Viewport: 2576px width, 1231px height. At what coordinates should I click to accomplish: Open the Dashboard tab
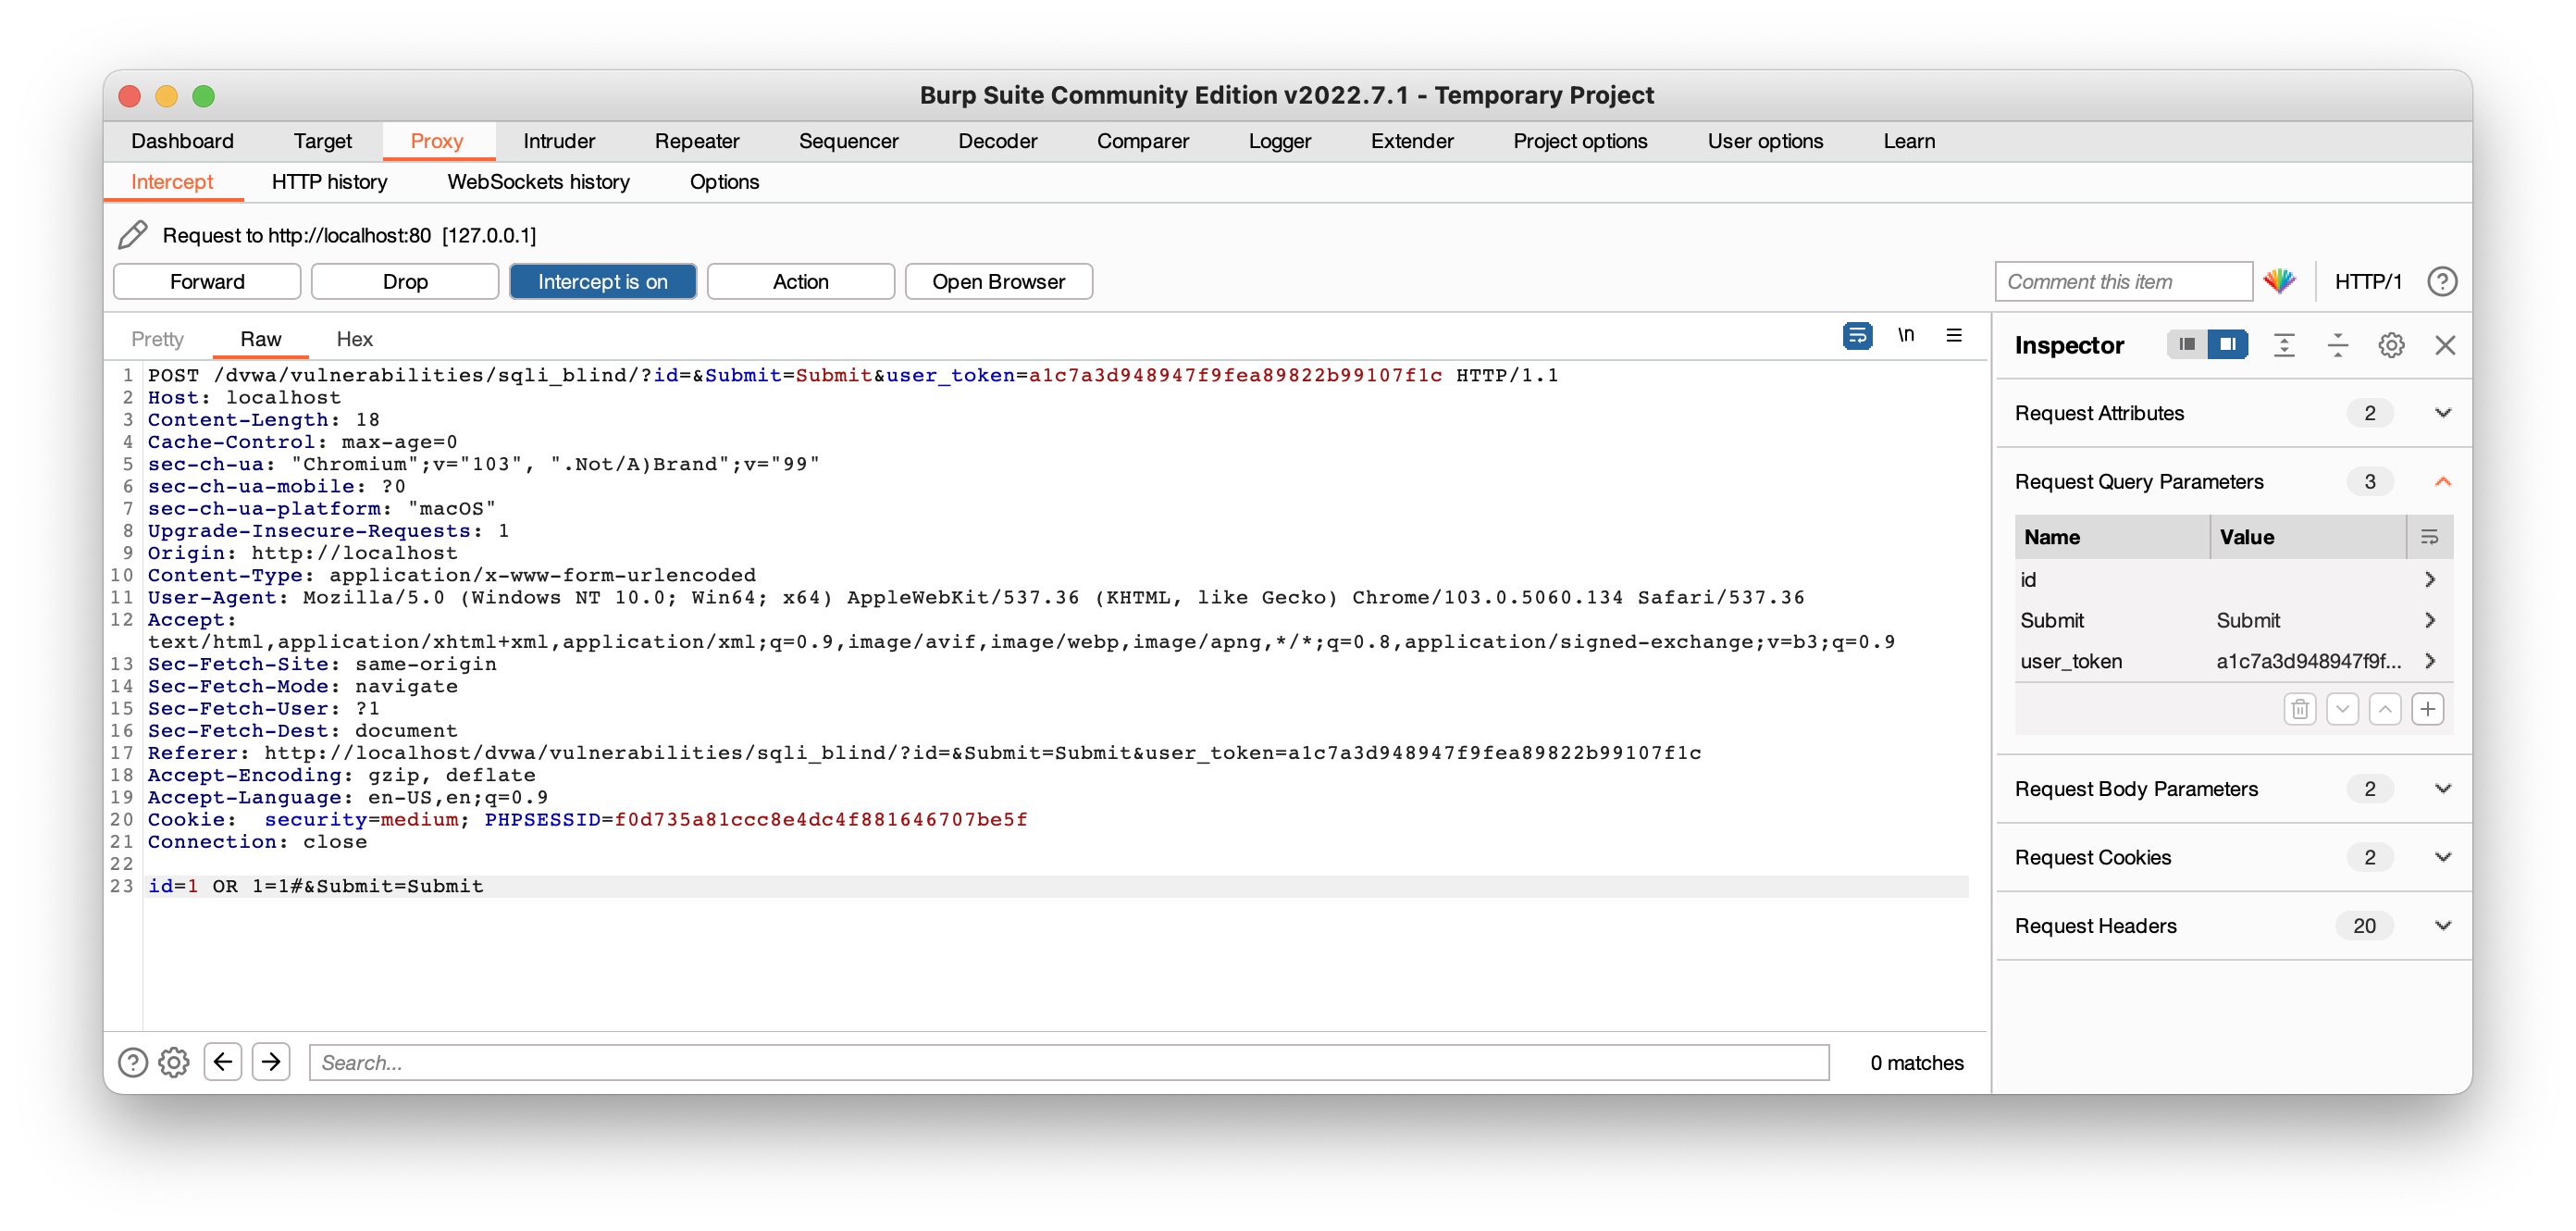pos(182,141)
